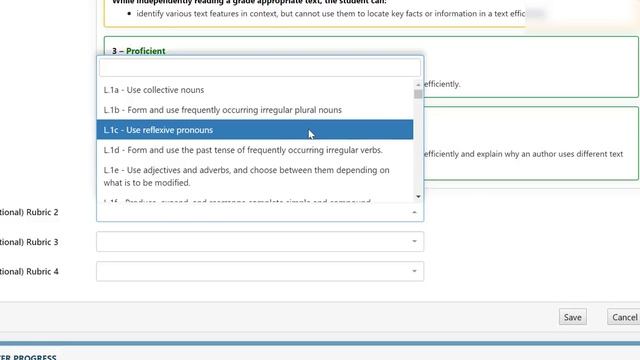Open the Rubric 3 dropdown

coord(260,242)
